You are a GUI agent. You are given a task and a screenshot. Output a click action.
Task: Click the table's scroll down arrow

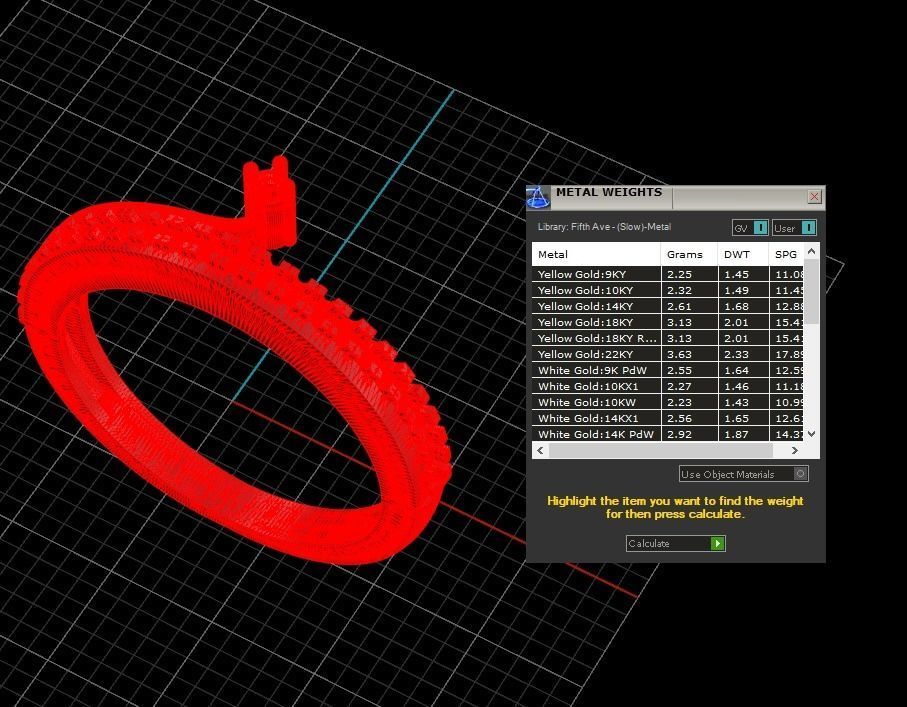pos(812,433)
